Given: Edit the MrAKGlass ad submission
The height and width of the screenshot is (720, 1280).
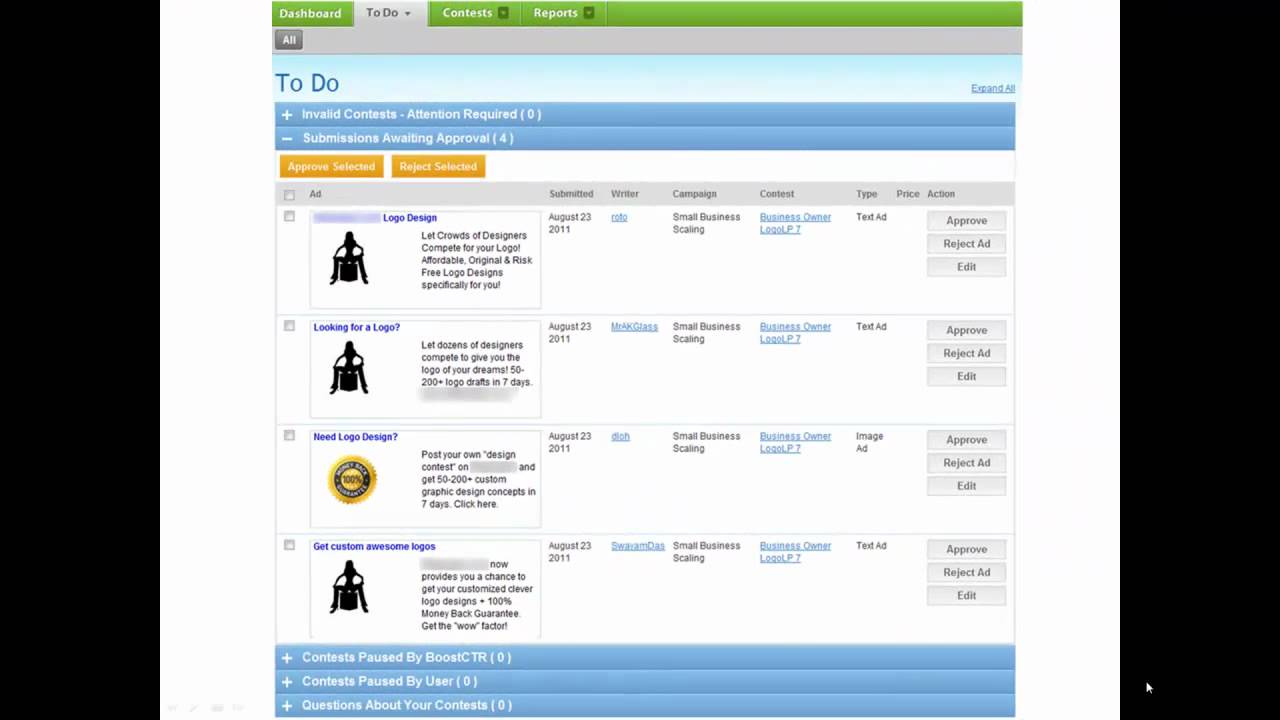Looking at the screenshot, I should (966, 376).
